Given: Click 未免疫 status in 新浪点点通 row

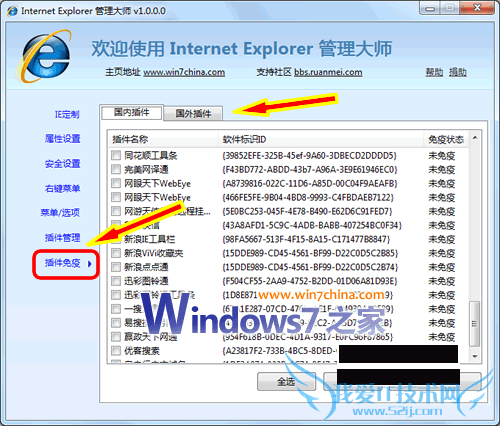Looking at the screenshot, I should 442,267.
